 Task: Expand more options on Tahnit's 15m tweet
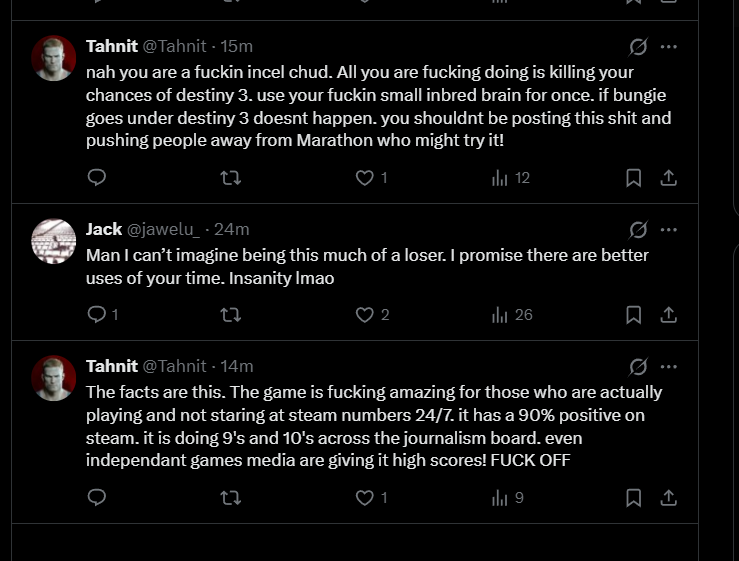[x=669, y=46]
